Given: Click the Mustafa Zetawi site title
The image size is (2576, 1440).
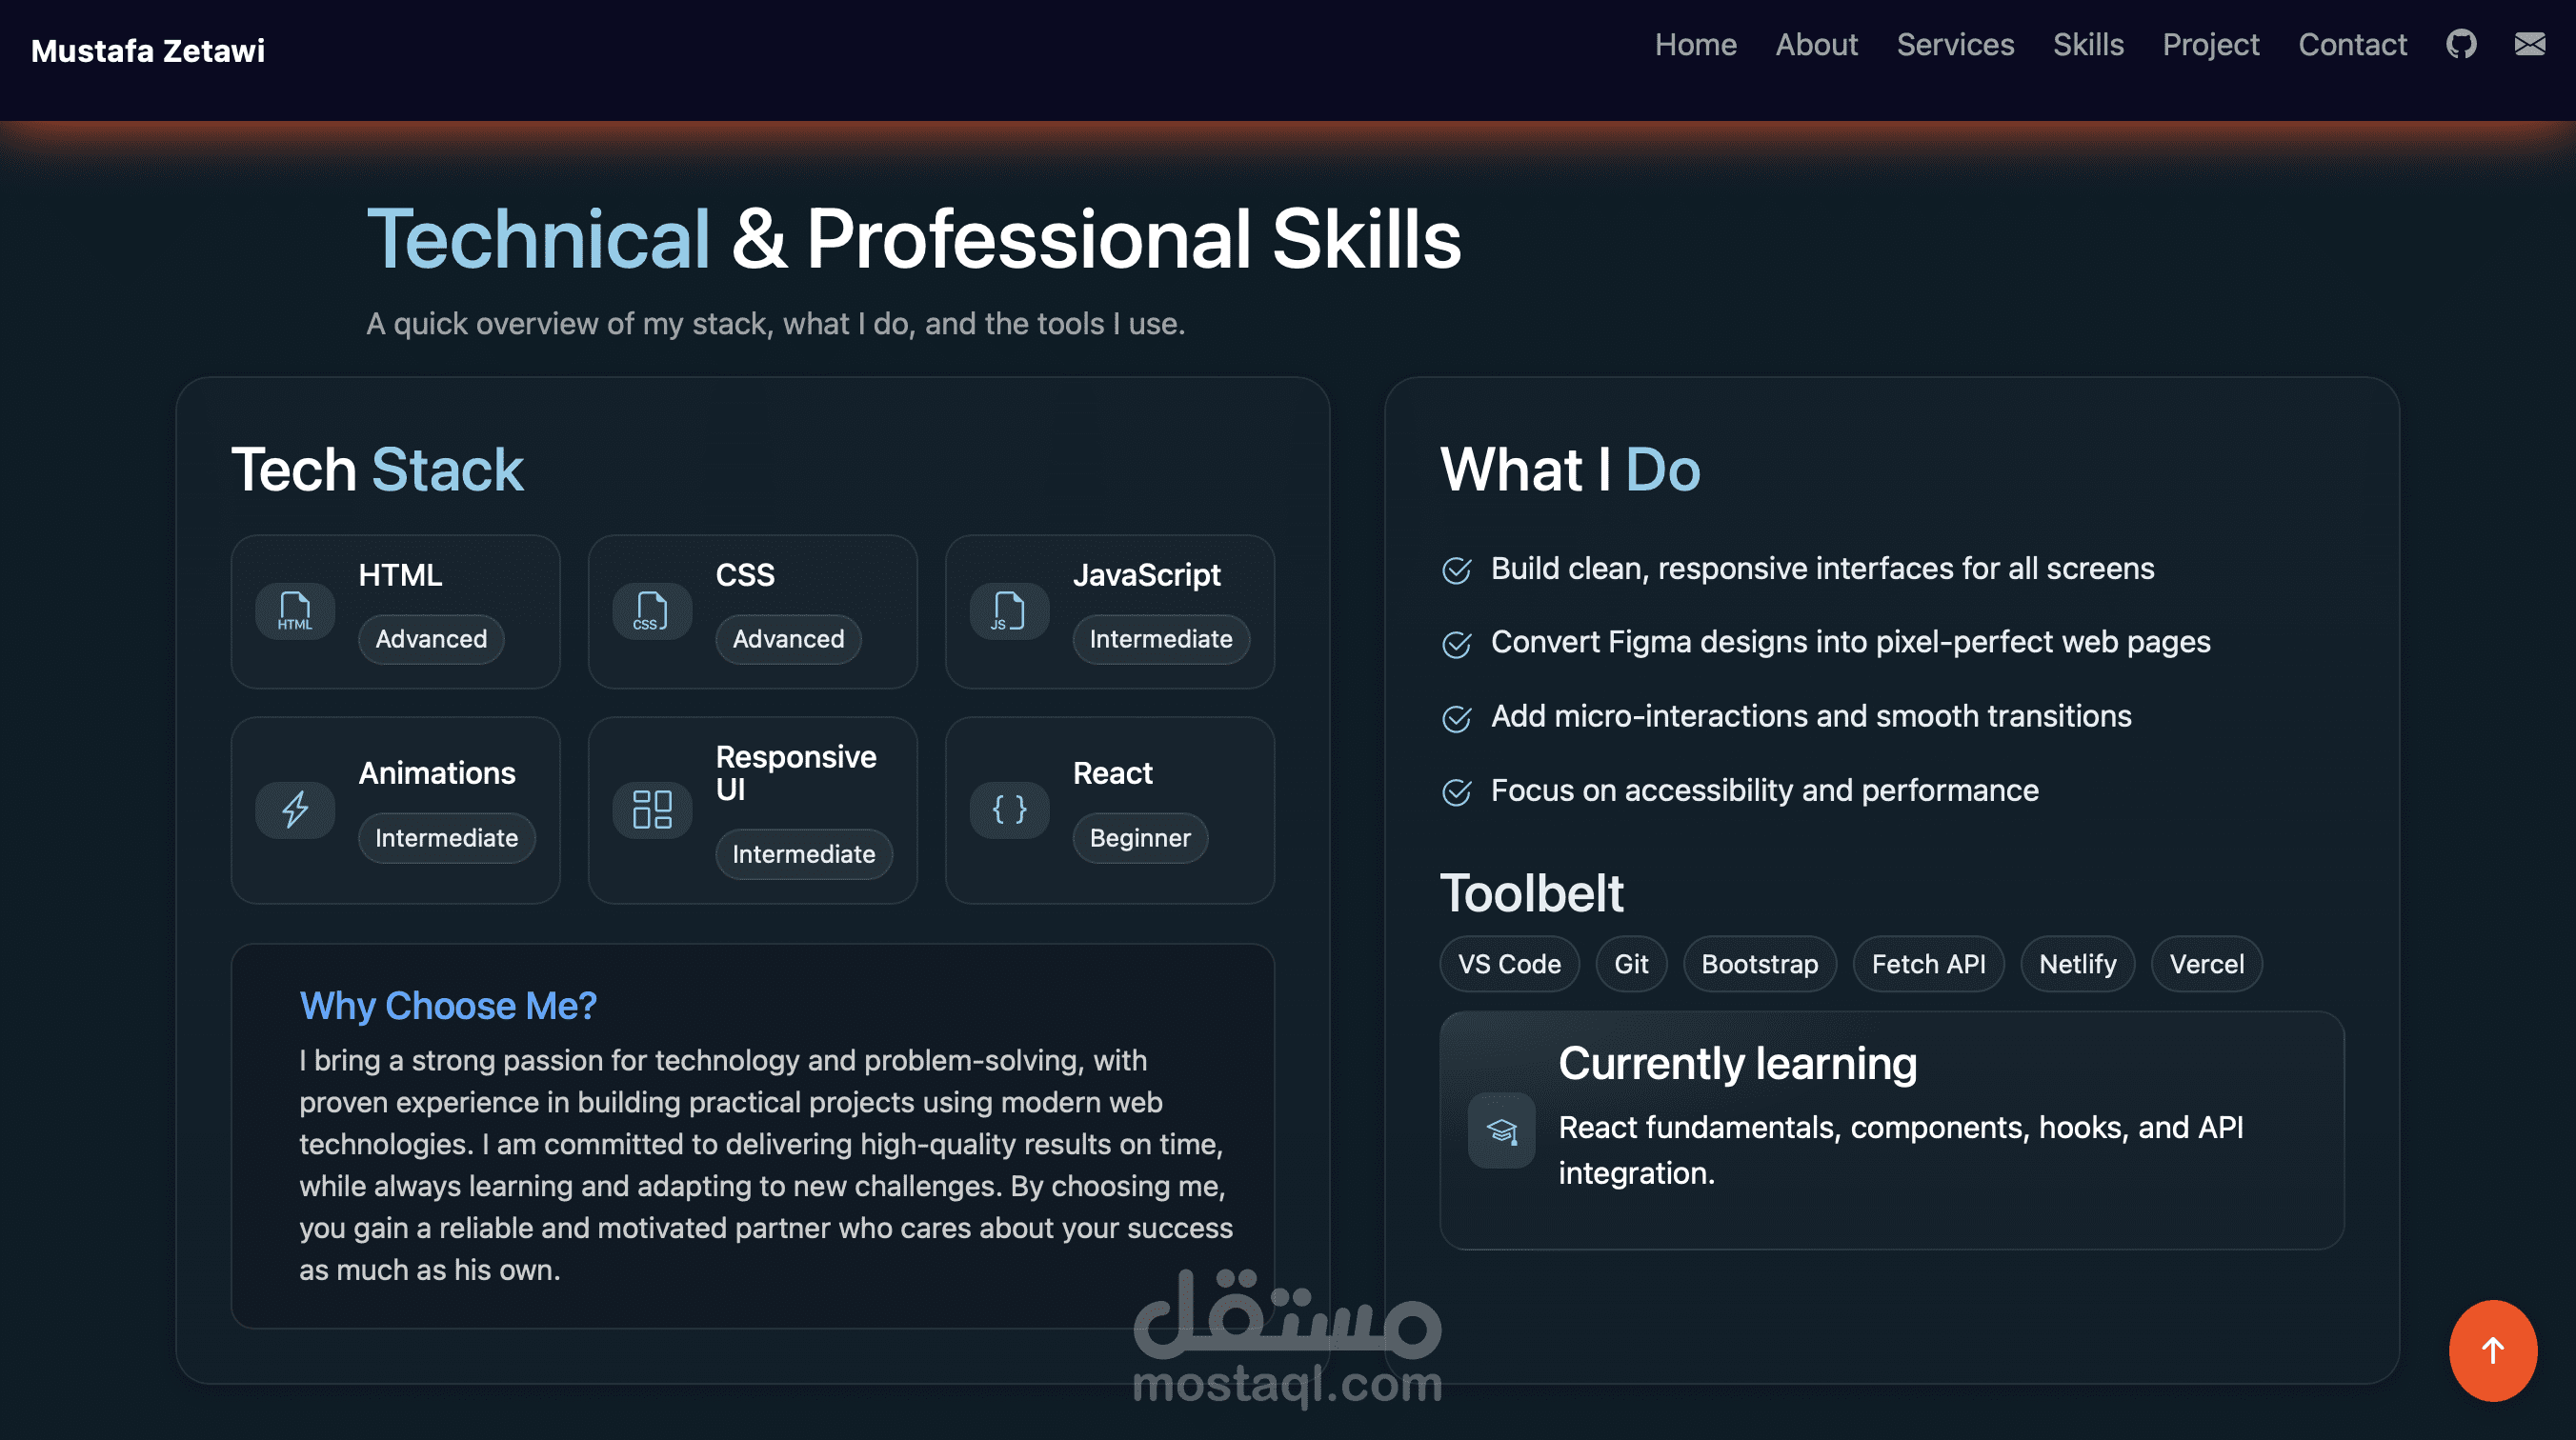Looking at the screenshot, I should [x=148, y=51].
